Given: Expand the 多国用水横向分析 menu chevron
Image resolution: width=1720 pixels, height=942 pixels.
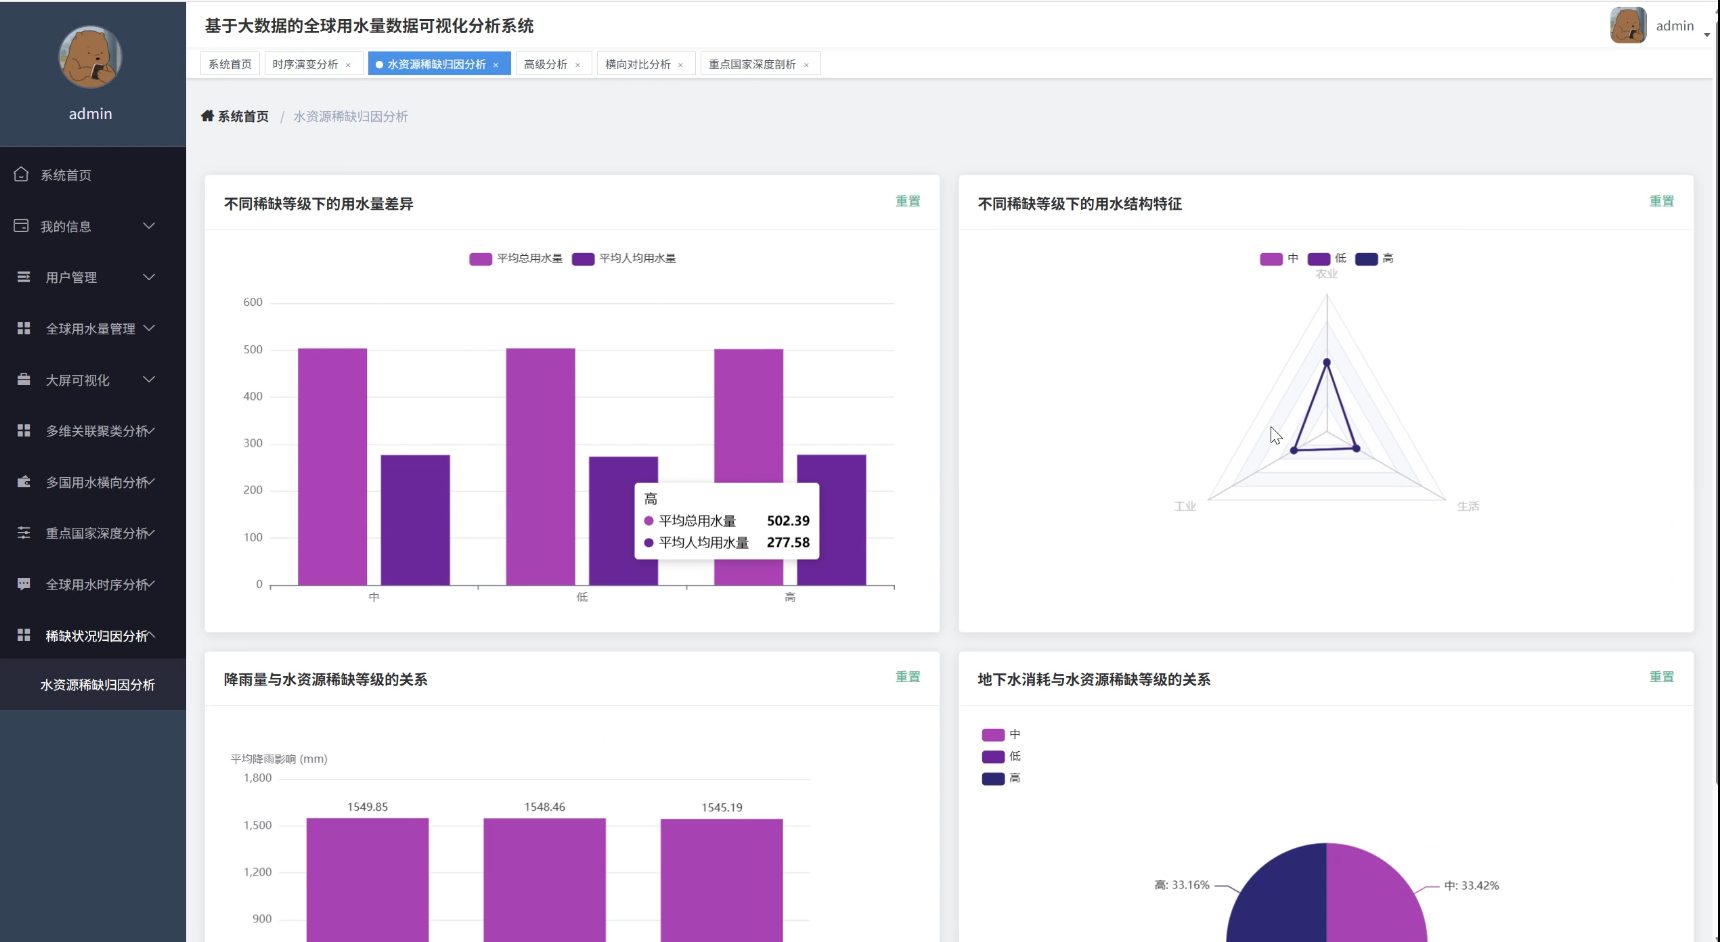Looking at the screenshot, I should [151, 482].
